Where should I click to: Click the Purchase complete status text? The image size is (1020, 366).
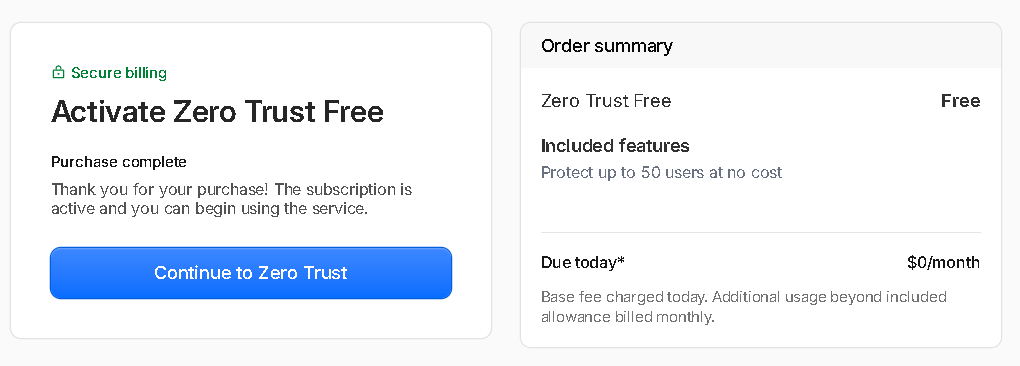tap(119, 162)
